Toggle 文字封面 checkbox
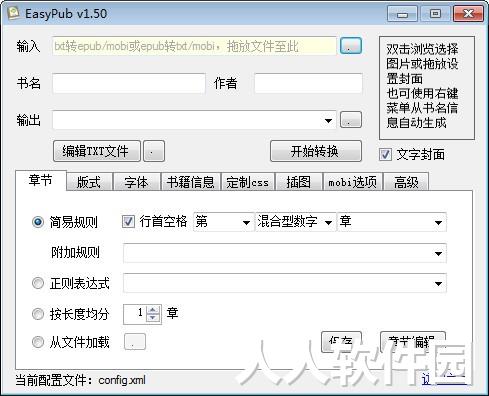The height and width of the screenshot is (396, 489). coord(385,154)
